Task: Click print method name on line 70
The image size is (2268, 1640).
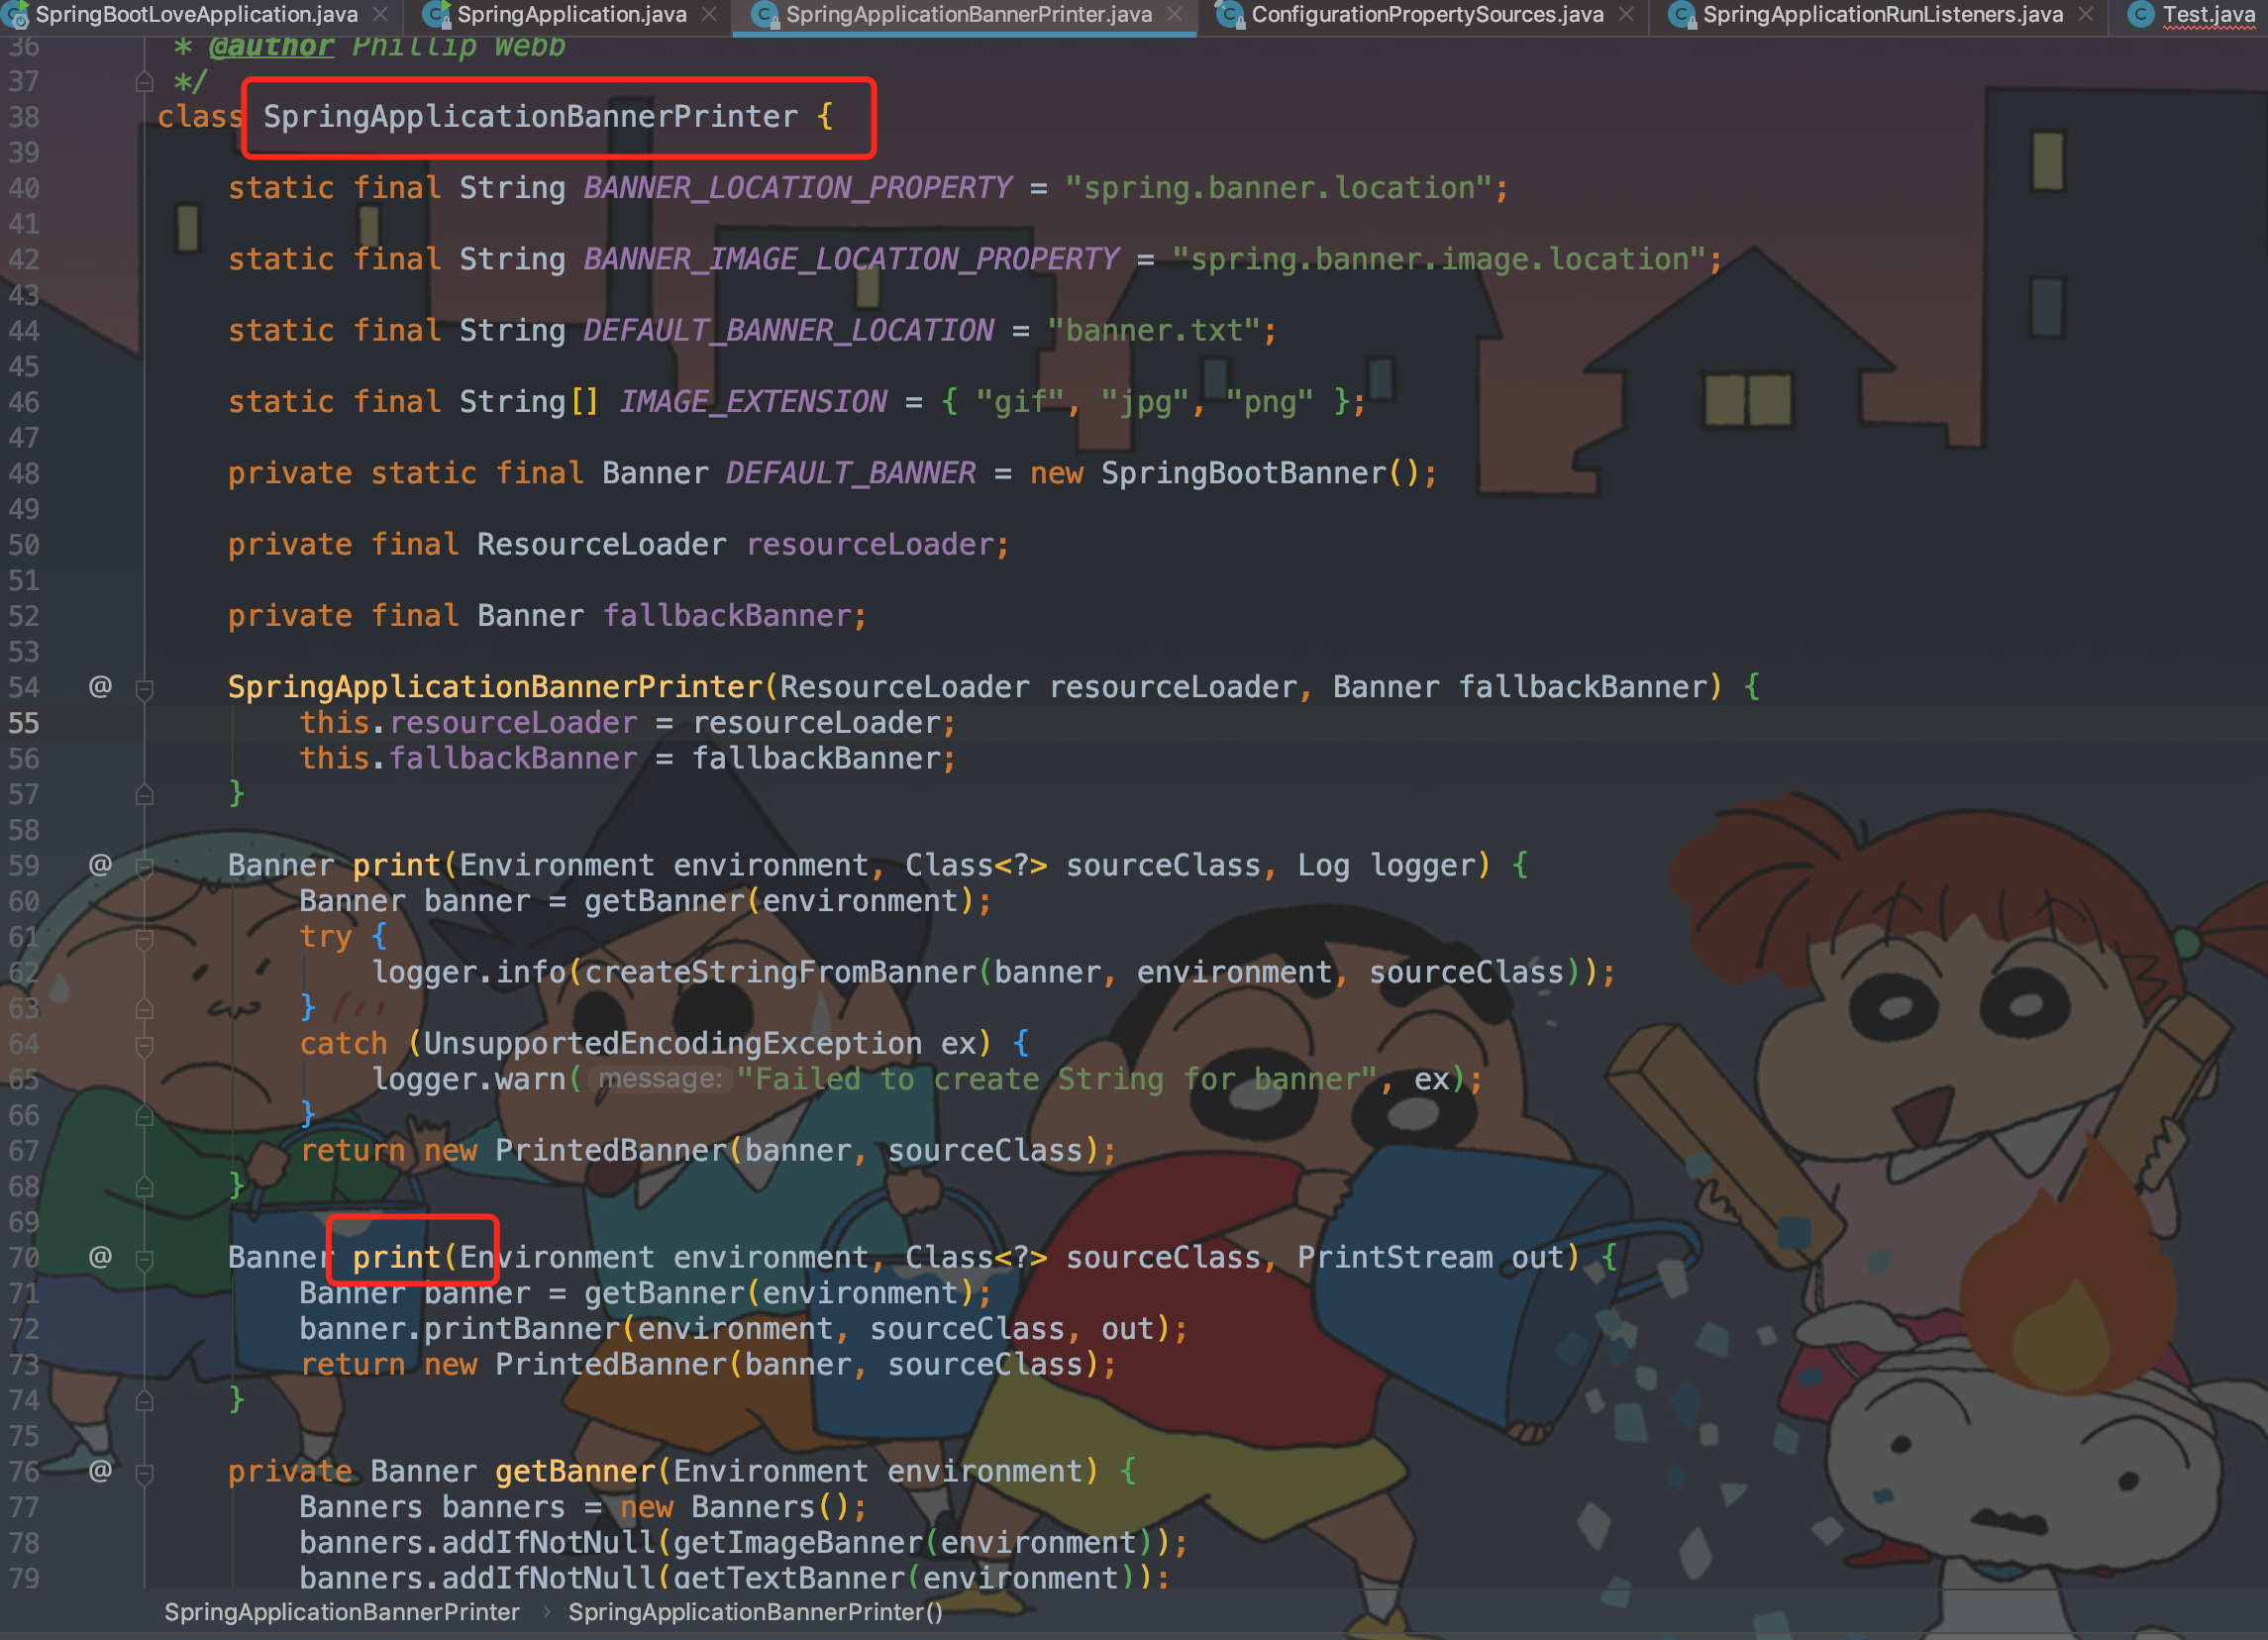Action: tap(396, 1257)
